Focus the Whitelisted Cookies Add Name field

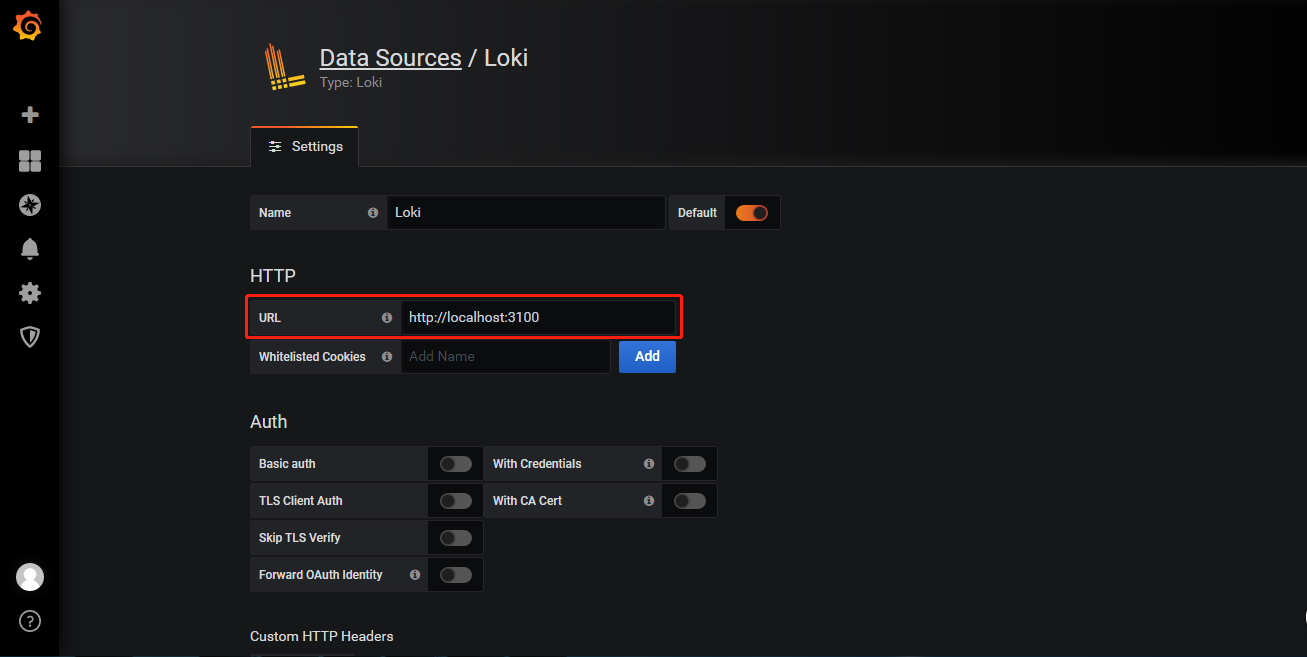(505, 357)
